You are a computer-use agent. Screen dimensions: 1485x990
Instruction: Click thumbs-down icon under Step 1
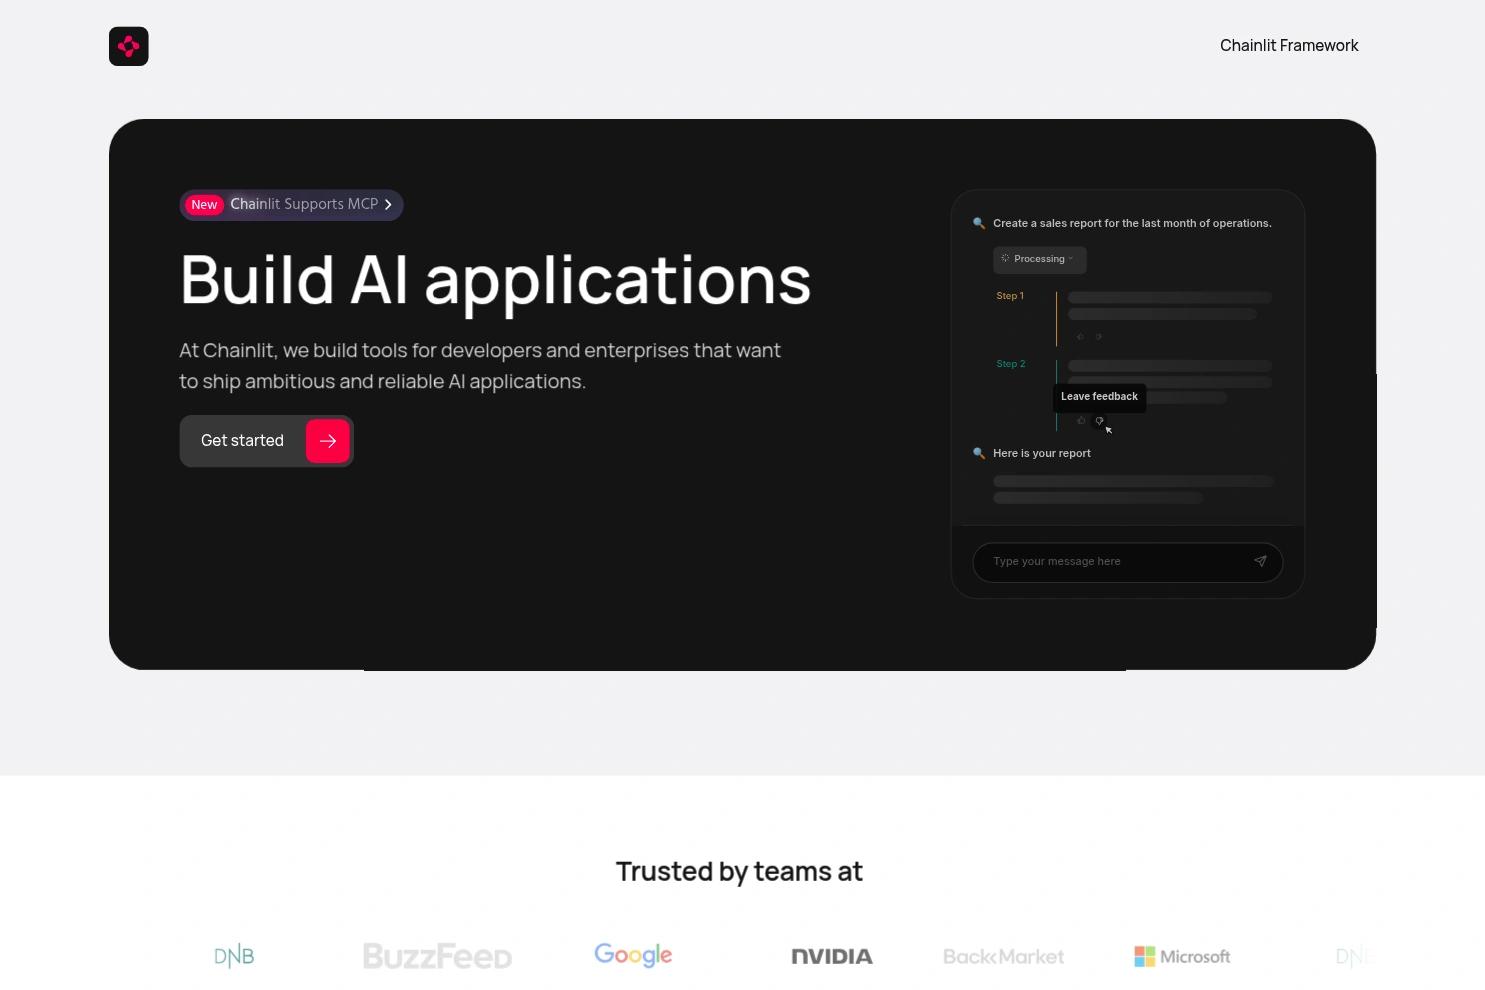[x=1098, y=337]
